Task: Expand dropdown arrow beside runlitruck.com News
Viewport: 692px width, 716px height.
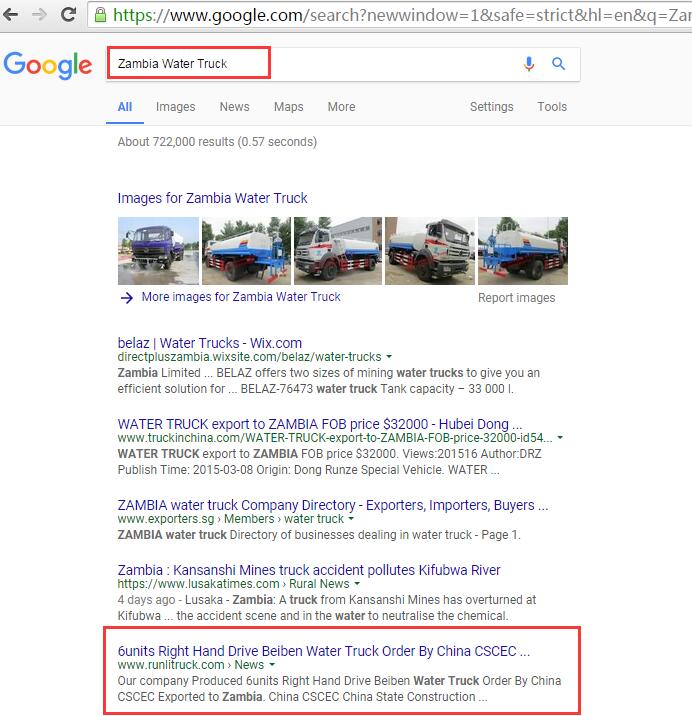Action: click(272, 665)
